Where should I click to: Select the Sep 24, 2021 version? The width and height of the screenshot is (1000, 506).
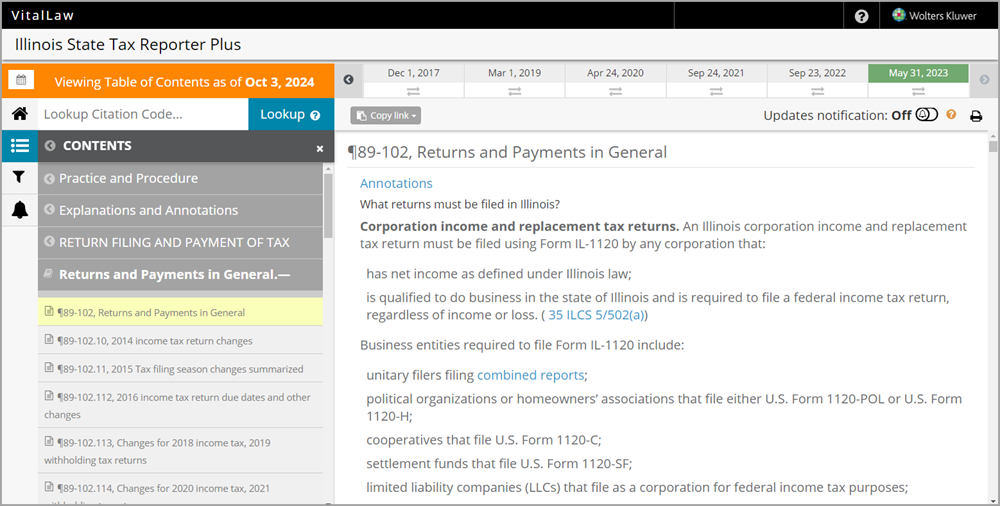point(716,73)
